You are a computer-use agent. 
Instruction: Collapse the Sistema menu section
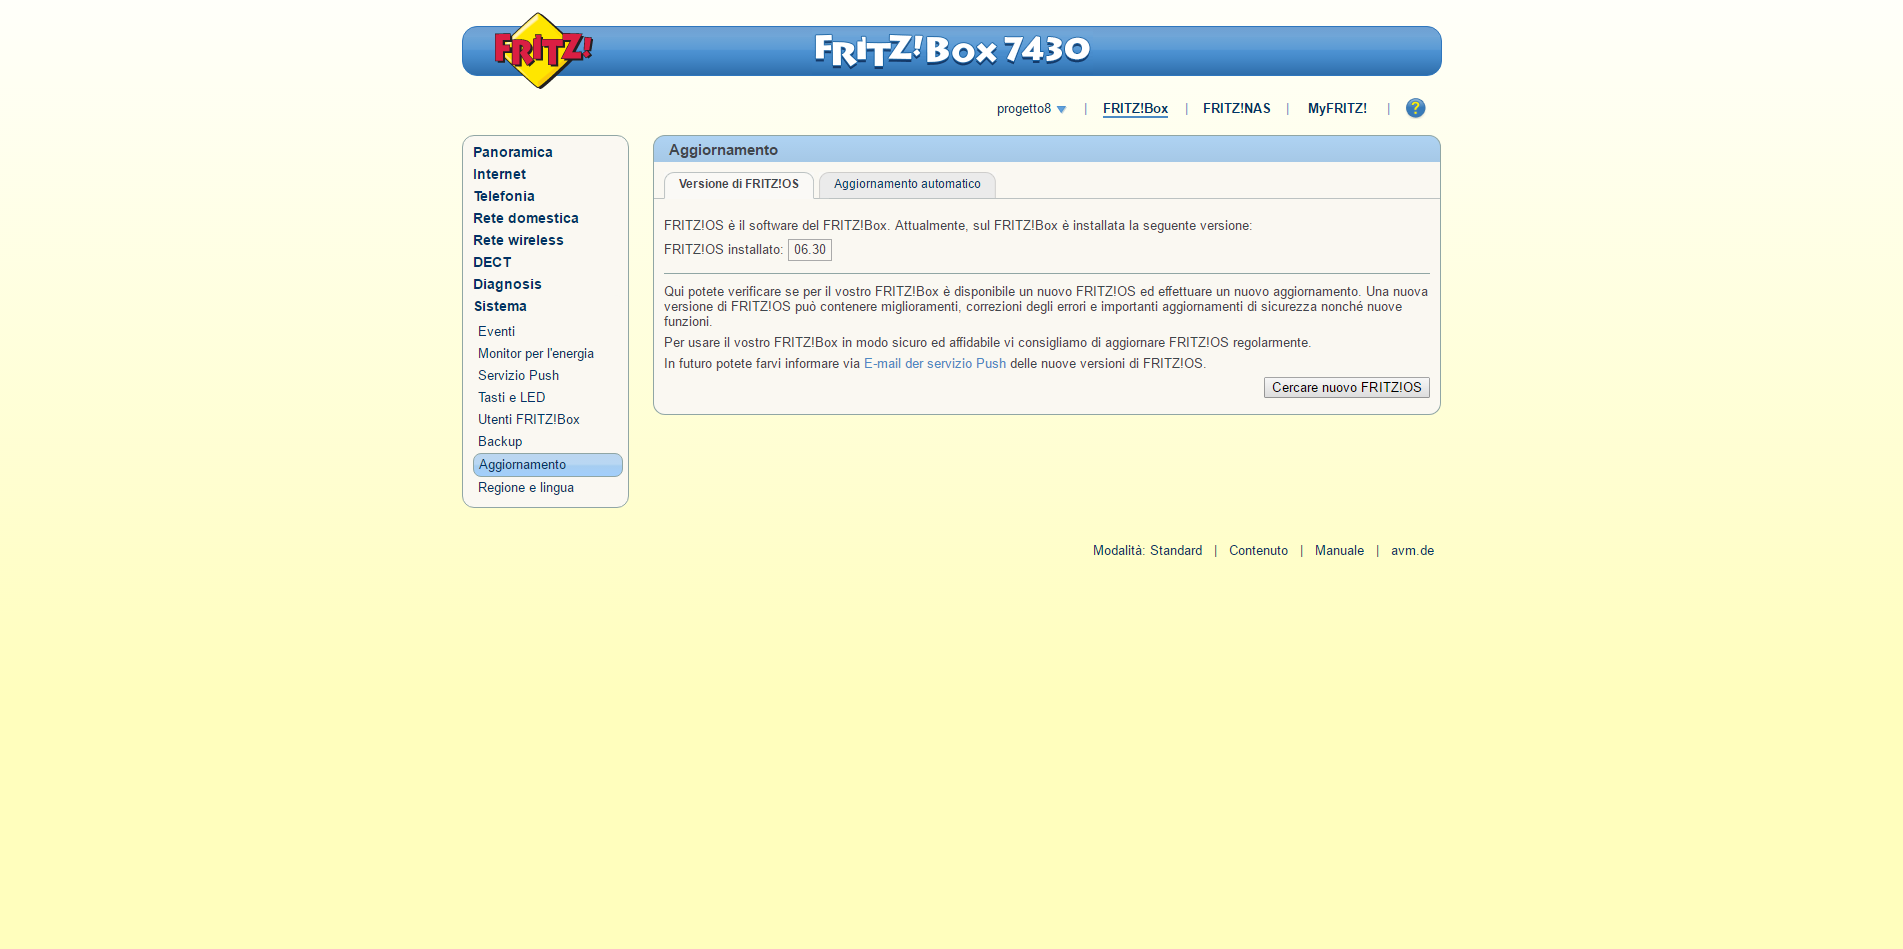500,306
